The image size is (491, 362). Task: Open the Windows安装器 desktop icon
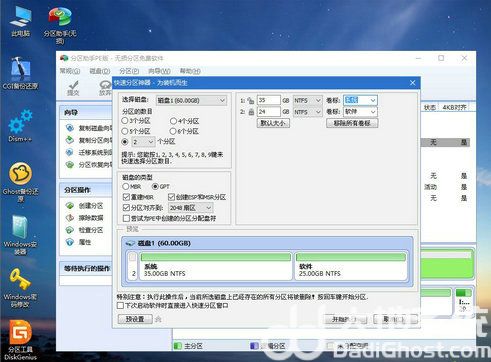pyautogui.click(x=20, y=235)
